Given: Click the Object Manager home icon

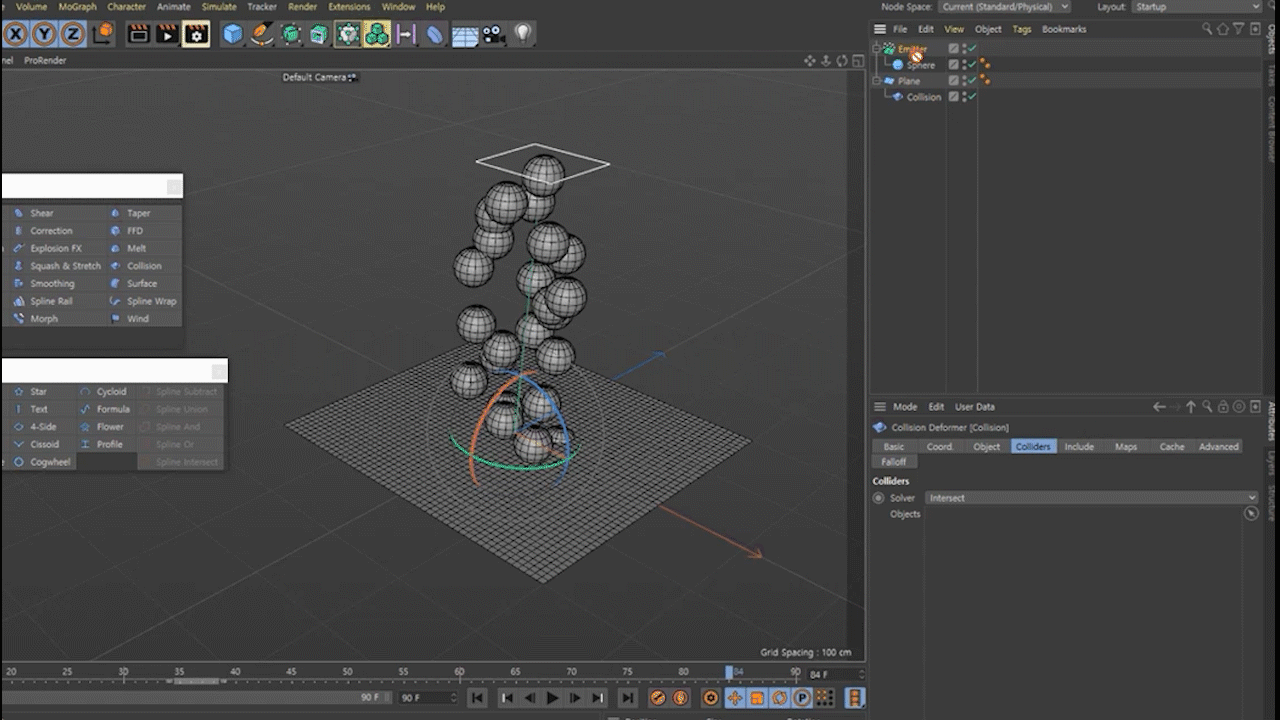Looking at the screenshot, I should [x=1223, y=29].
